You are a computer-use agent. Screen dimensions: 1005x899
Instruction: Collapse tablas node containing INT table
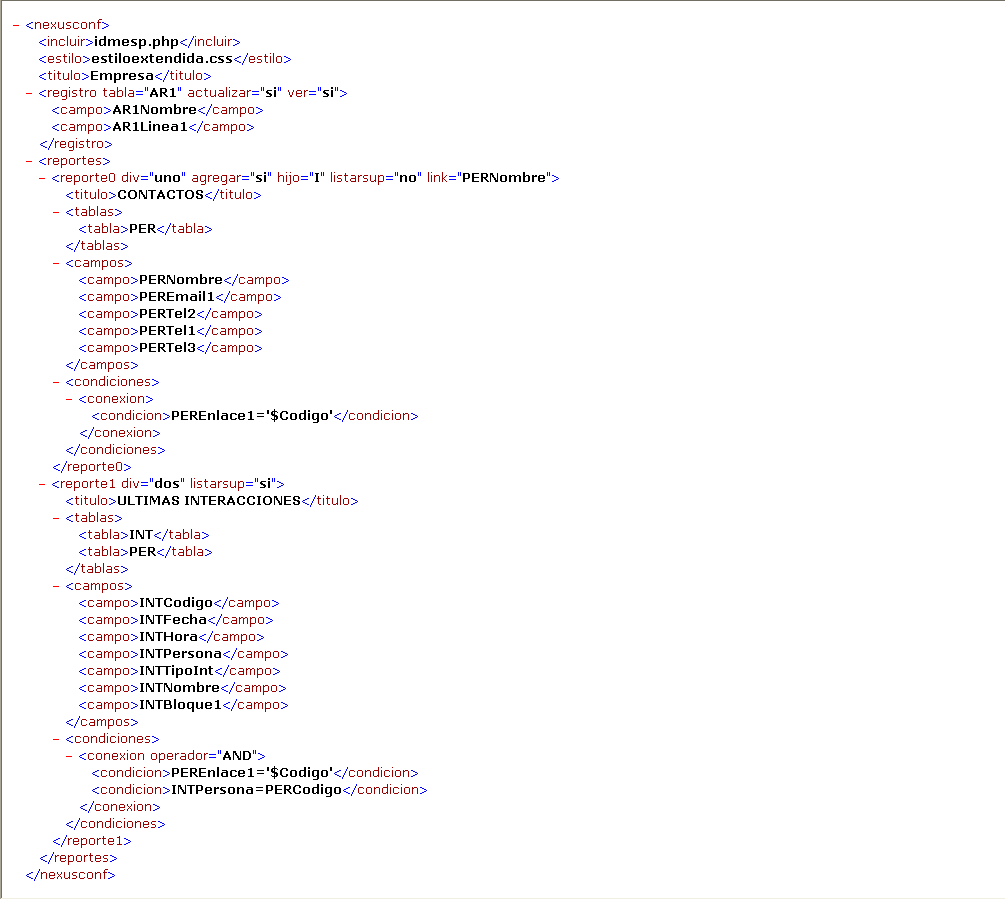pos(55,517)
